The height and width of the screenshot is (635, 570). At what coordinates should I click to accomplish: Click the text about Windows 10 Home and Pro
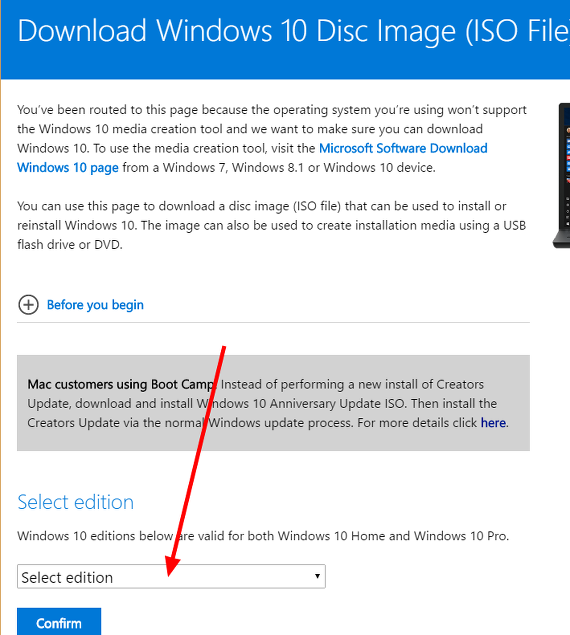click(x=263, y=536)
